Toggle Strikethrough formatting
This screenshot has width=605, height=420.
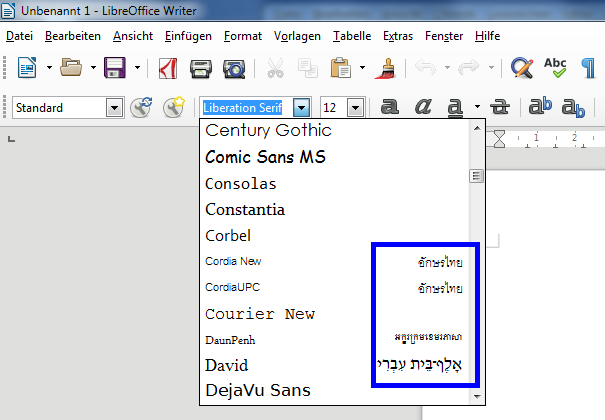click(500, 106)
